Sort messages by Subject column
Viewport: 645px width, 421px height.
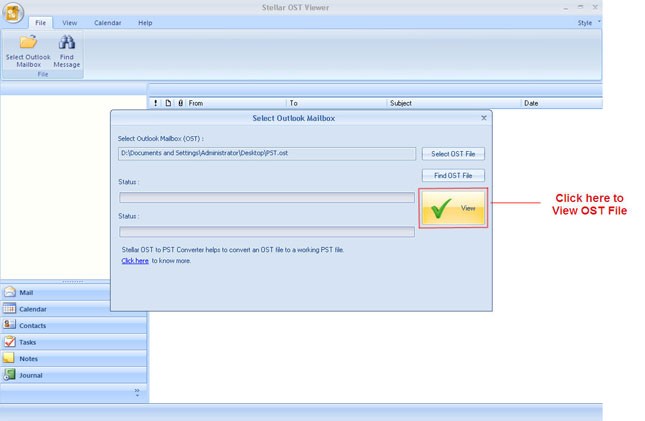coord(454,103)
